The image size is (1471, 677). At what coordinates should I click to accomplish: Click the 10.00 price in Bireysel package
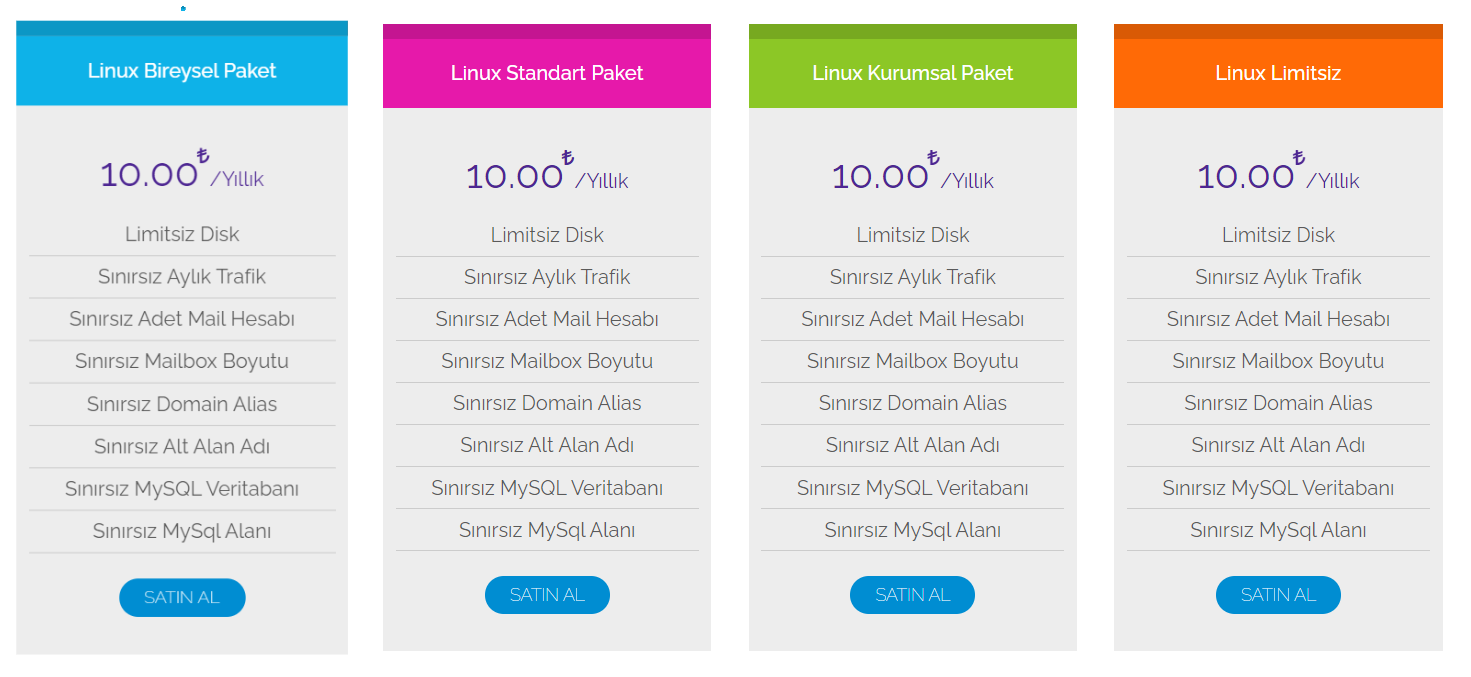point(149,174)
